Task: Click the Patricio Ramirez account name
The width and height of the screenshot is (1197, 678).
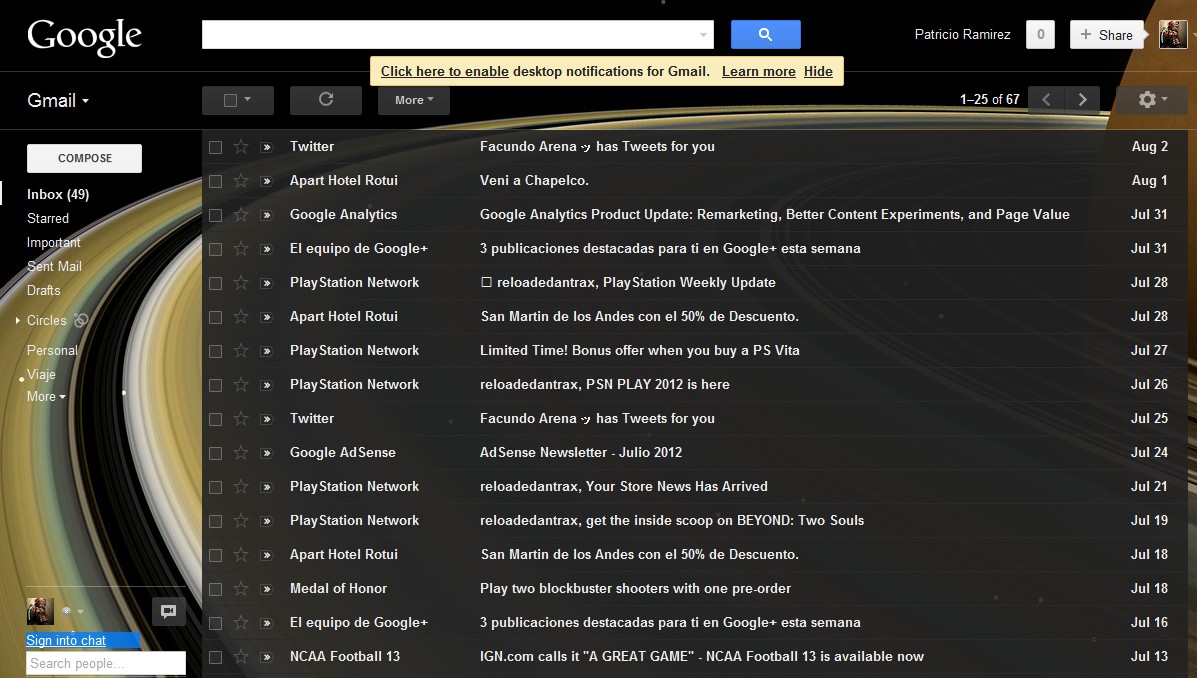Action: [962, 34]
